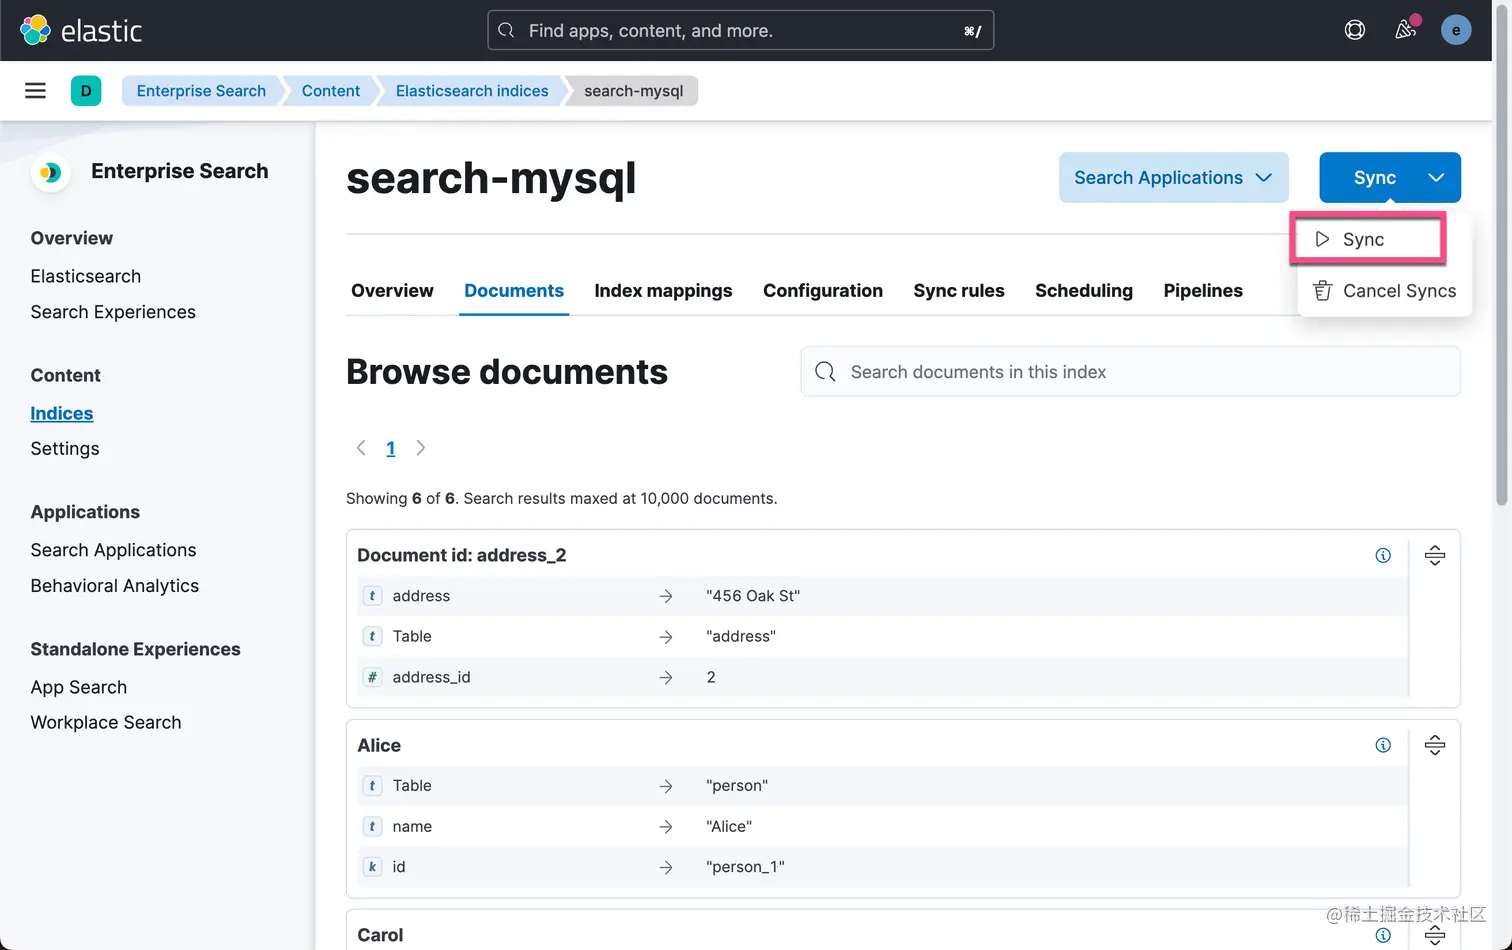Image resolution: width=1512 pixels, height=950 pixels.
Task: Open Search Applications dropdown
Action: coord(1173,177)
